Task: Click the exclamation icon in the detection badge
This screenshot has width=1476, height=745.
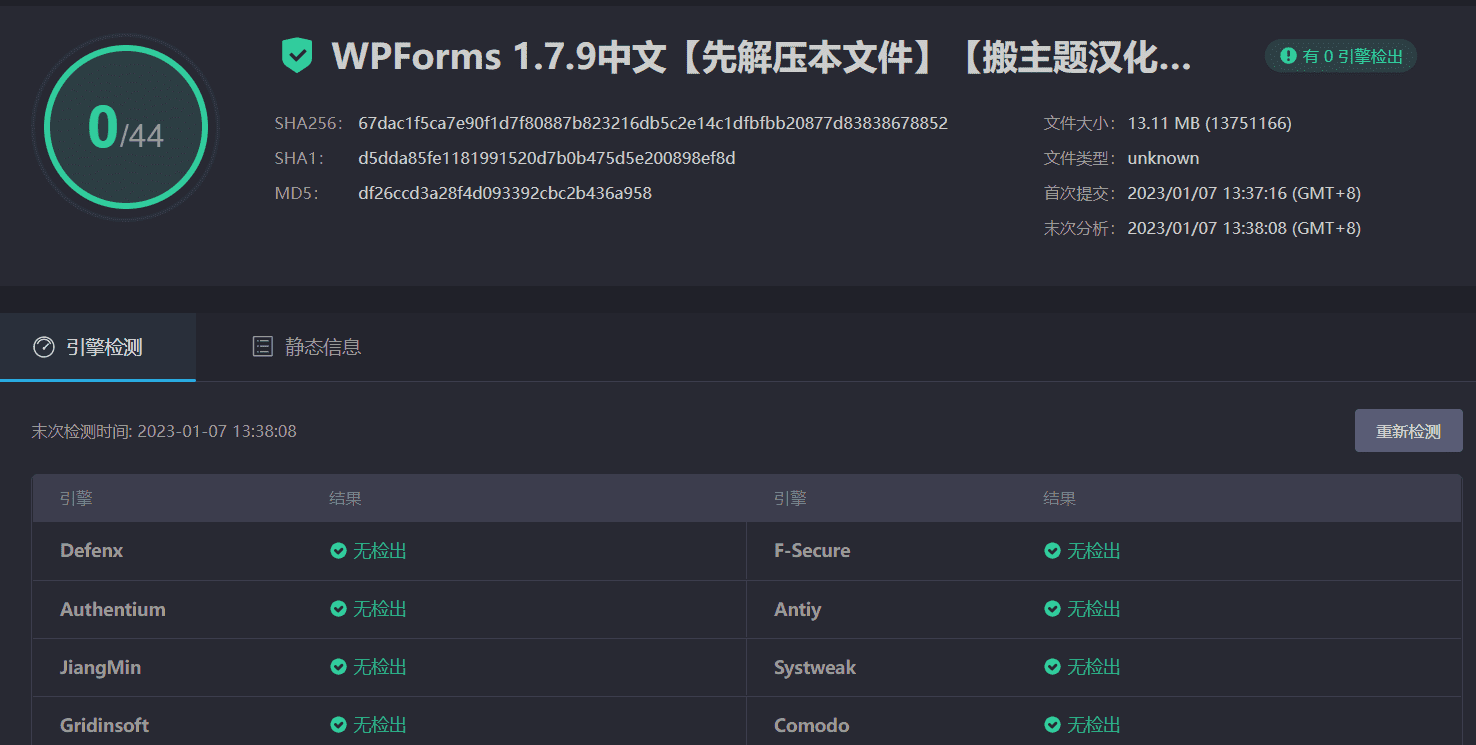Action: (x=1289, y=57)
